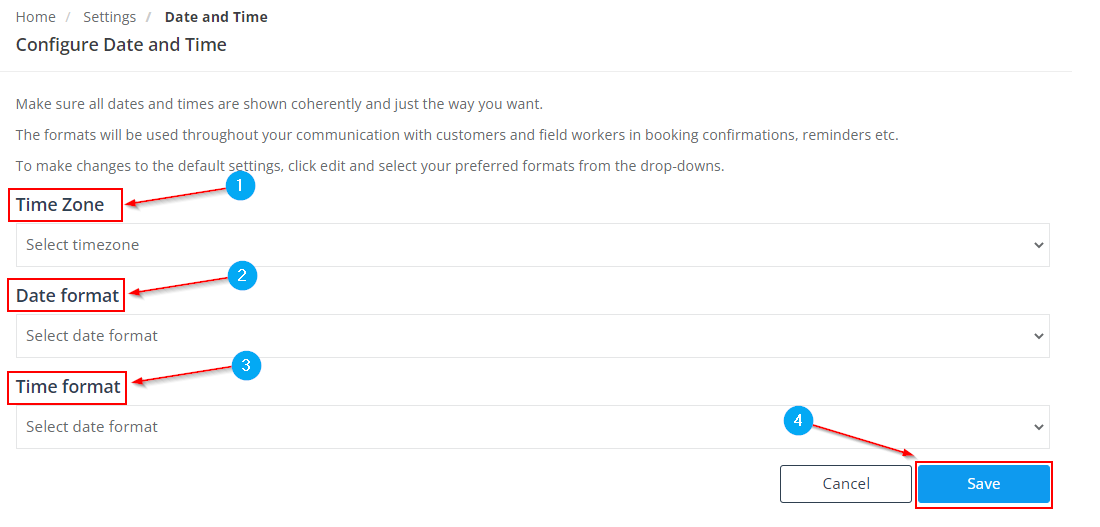Open the Select timezone dropdown
This screenshot has height=527, width=1100.
(x=532, y=245)
